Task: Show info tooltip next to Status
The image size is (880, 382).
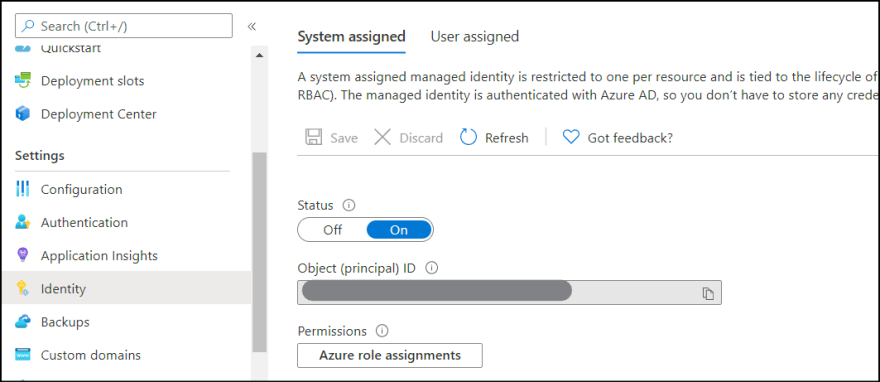Action: tap(349, 205)
